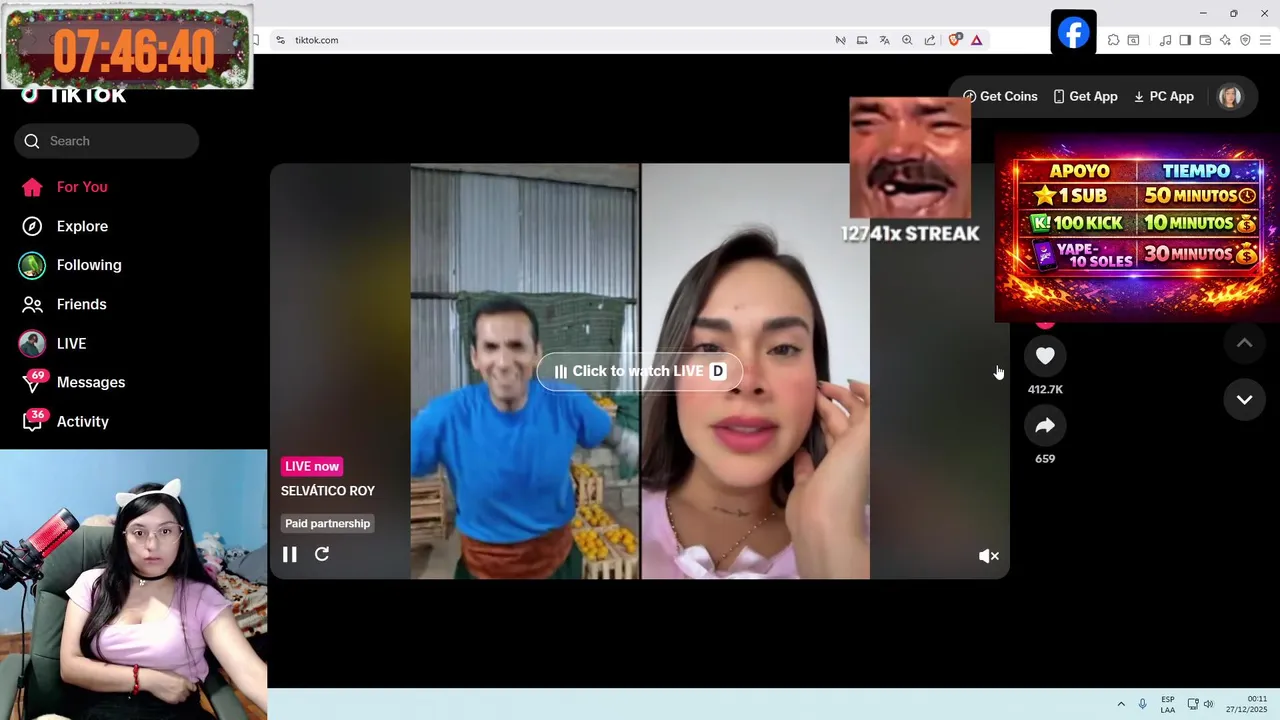Click the TikTok logo
This screenshot has height=720, width=1280.
click(x=74, y=95)
